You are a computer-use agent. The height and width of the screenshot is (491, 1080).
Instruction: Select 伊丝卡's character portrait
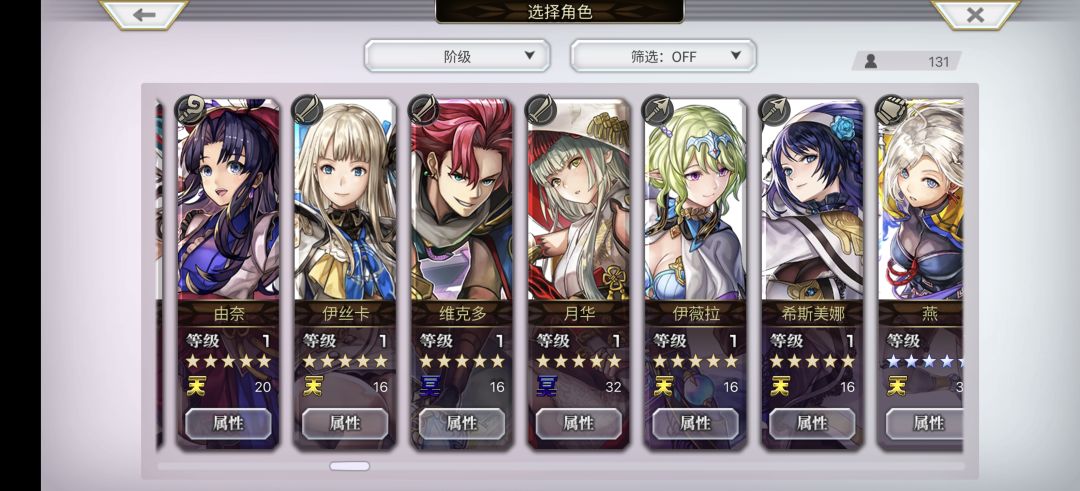click(x=345, y=200)
